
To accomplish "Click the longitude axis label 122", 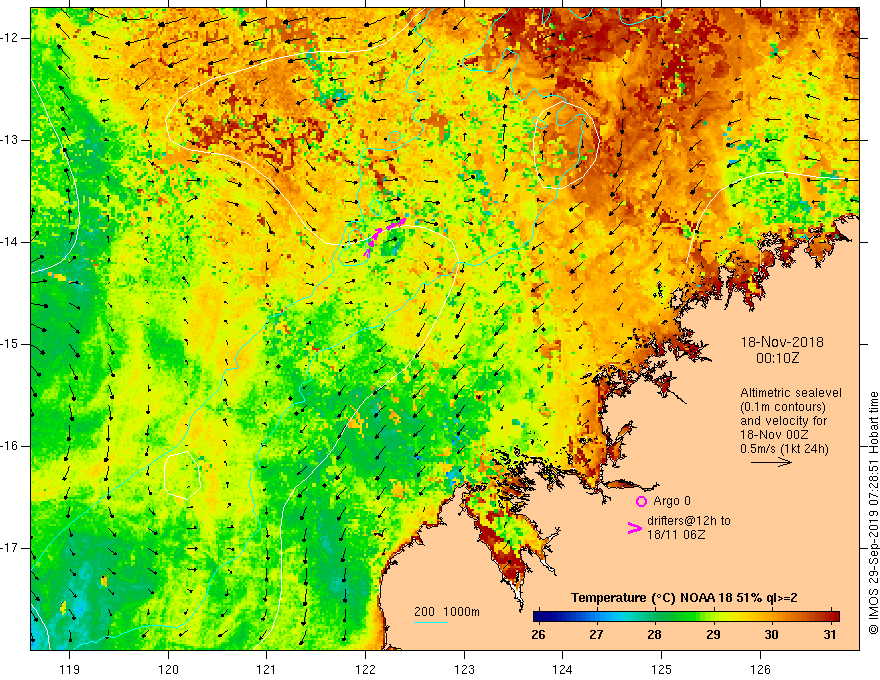I will (365, 669).
